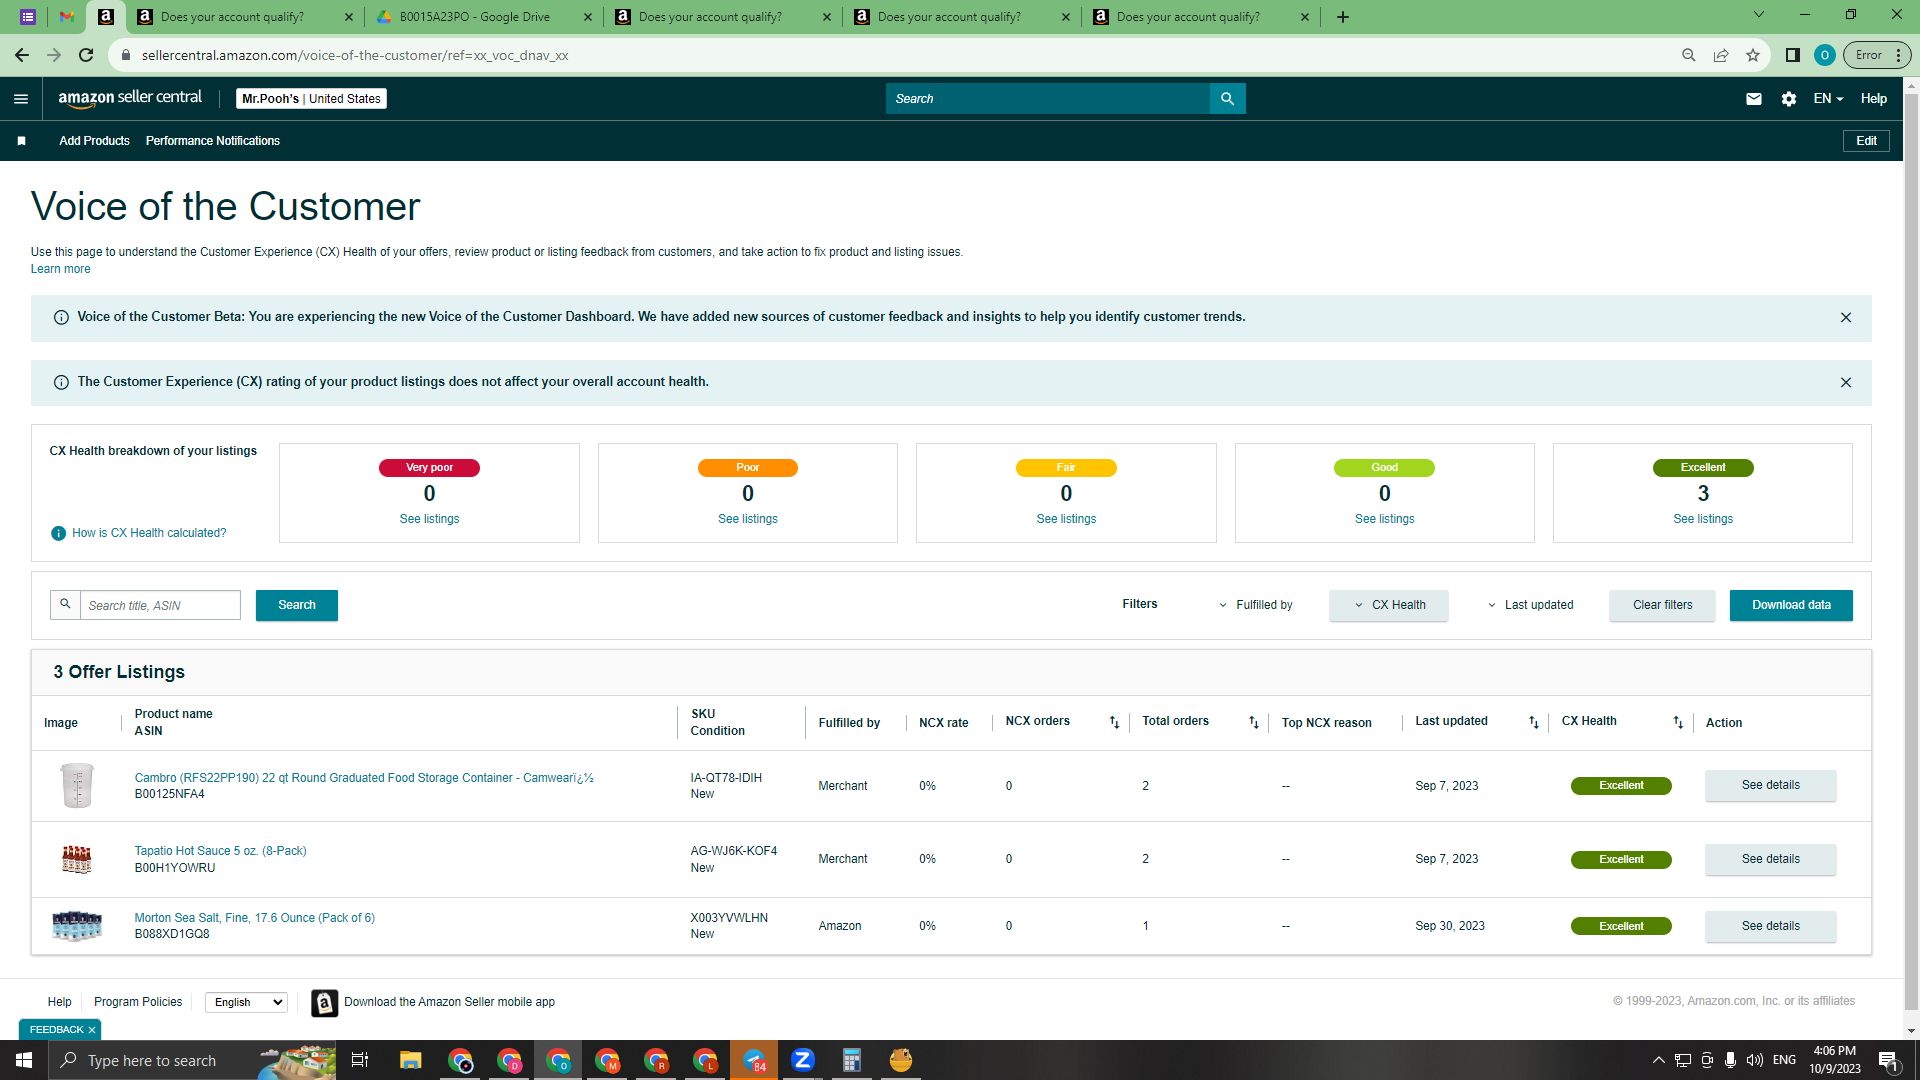
Task: See details for Cambro Food Storage Container
Action: point(1770,786)
